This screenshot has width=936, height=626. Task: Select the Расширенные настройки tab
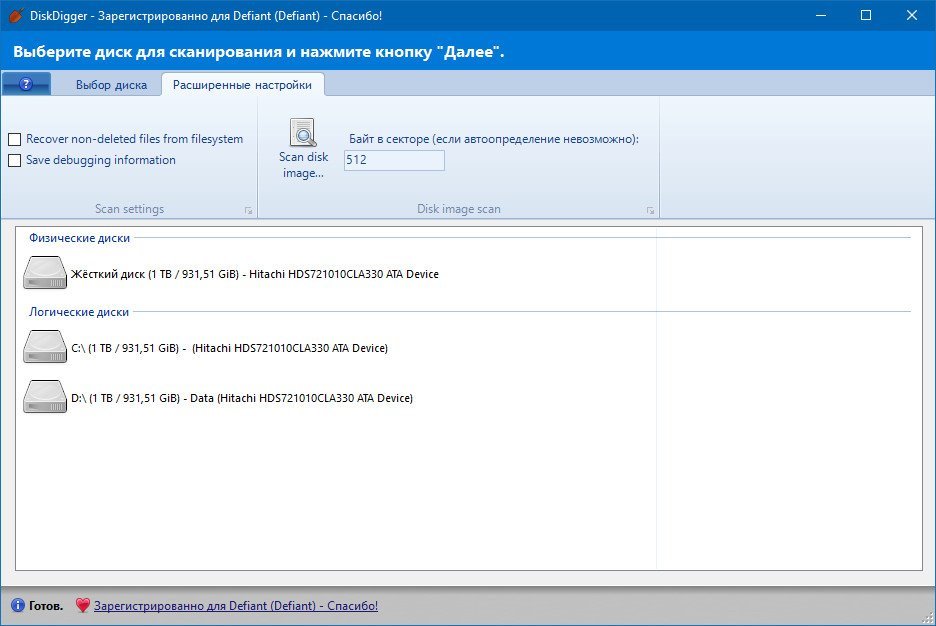coord(242,85)
